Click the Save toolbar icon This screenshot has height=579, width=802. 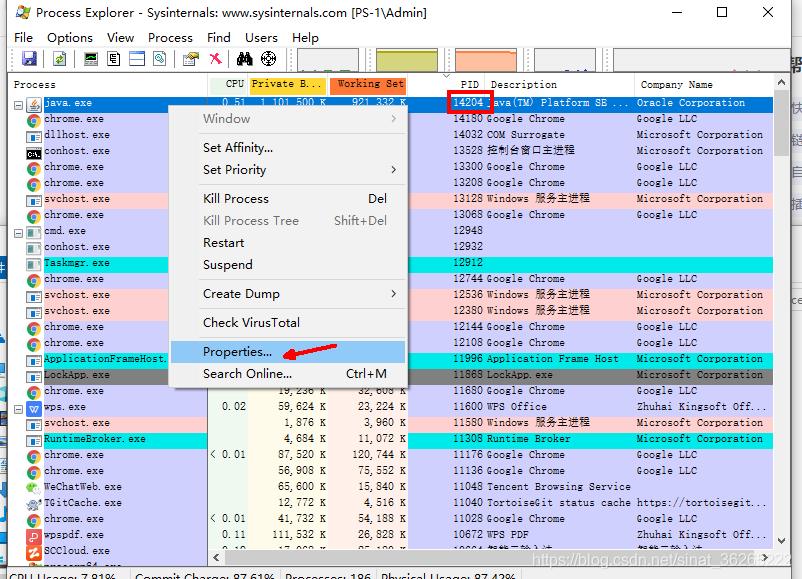click(x=29, y=59)
